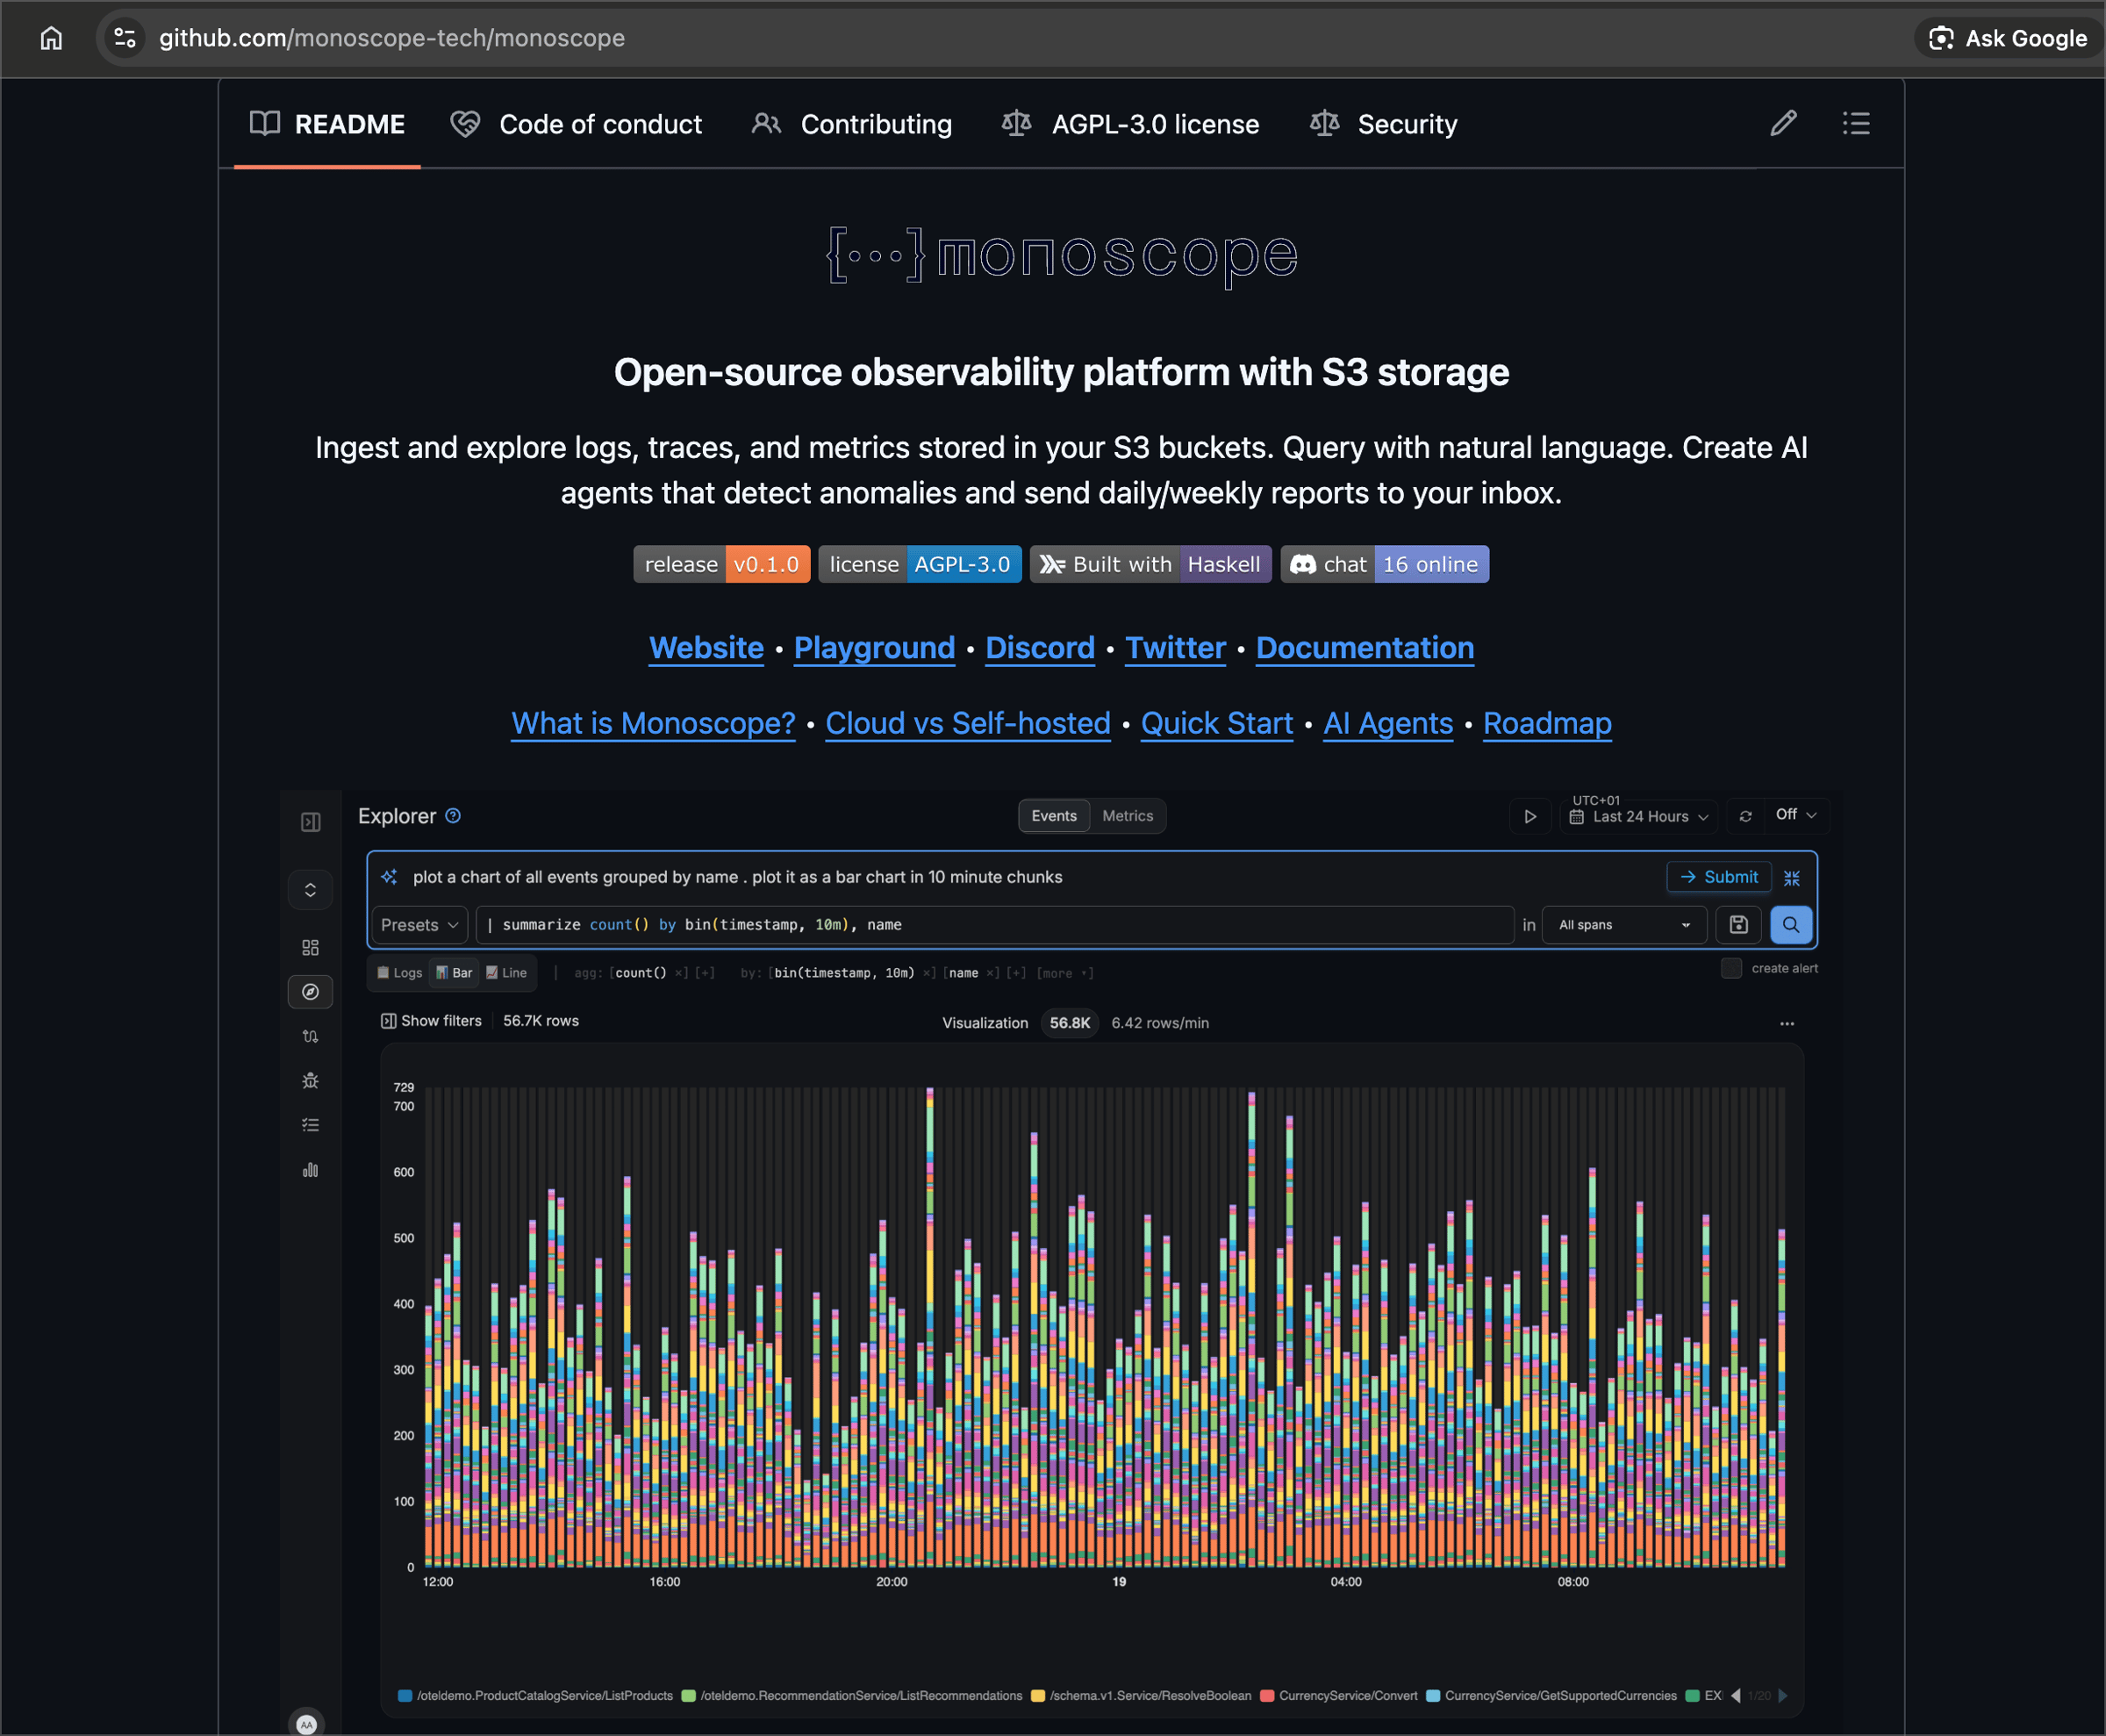Open the Presets dropdown
This screenshot has width=2106, height=1736.
418,925
